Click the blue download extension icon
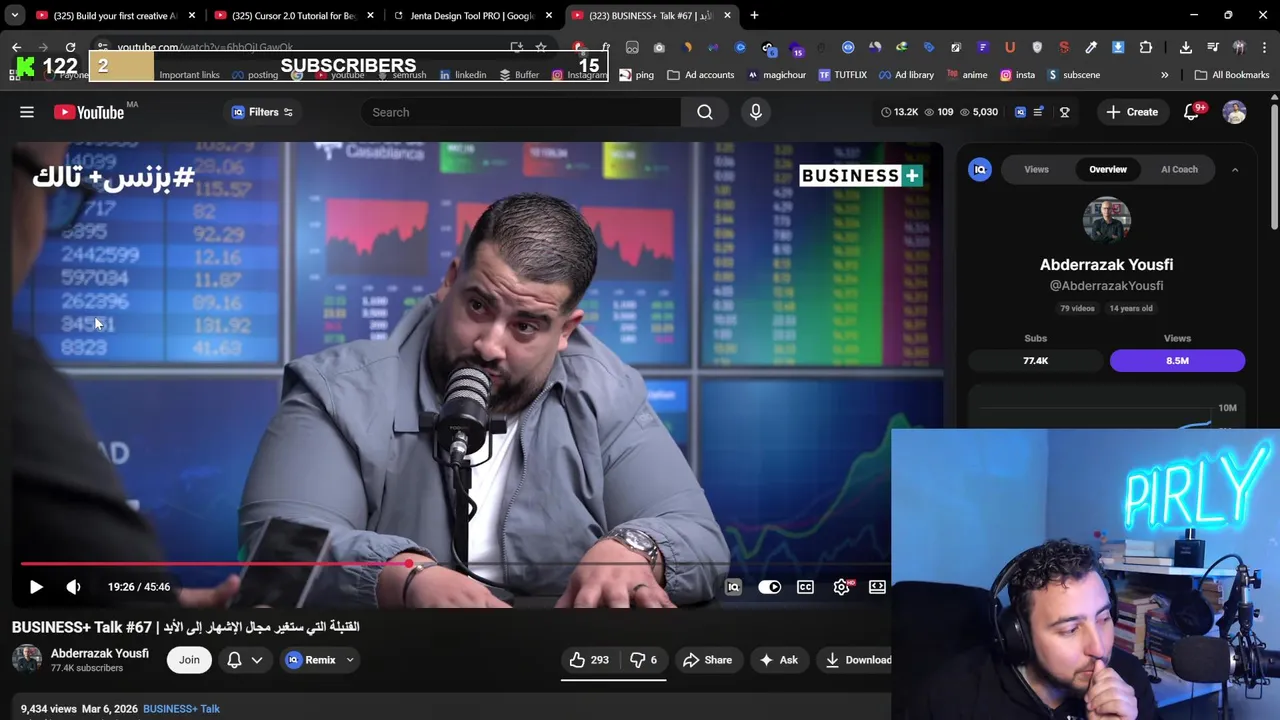 click(1118, 47)
